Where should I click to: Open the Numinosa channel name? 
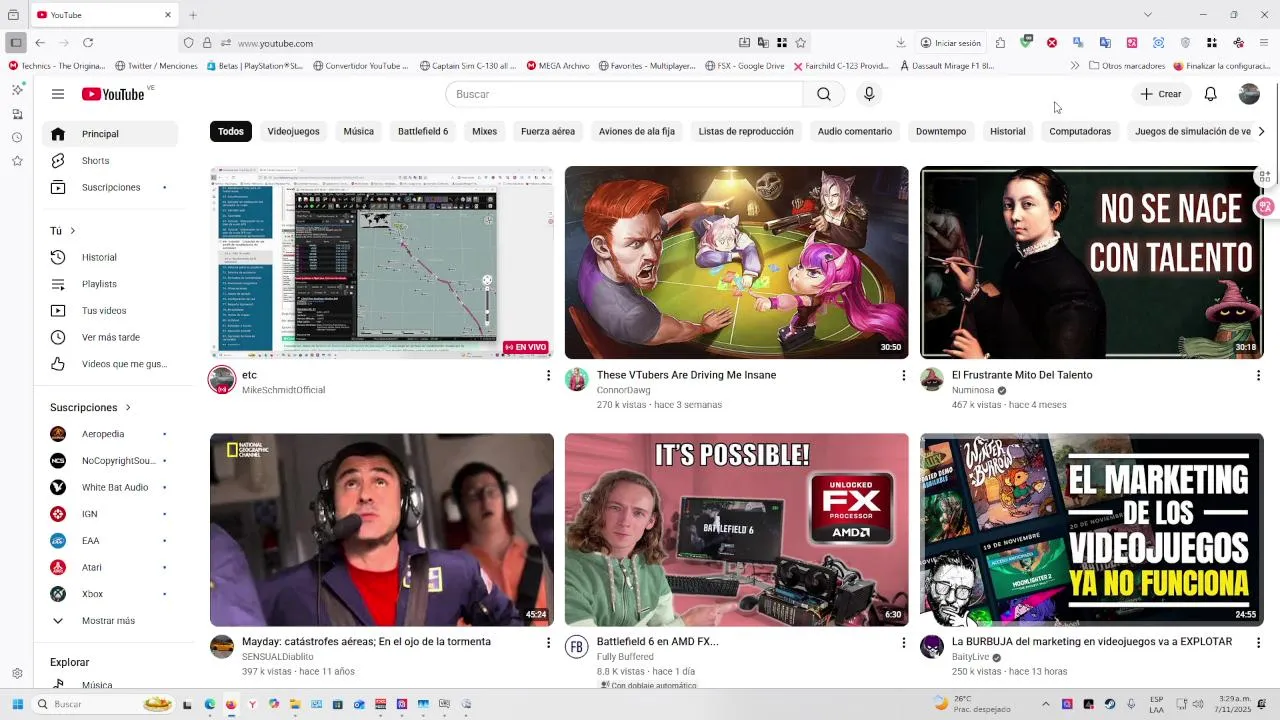pyautogui.click(x=973, y=390)
